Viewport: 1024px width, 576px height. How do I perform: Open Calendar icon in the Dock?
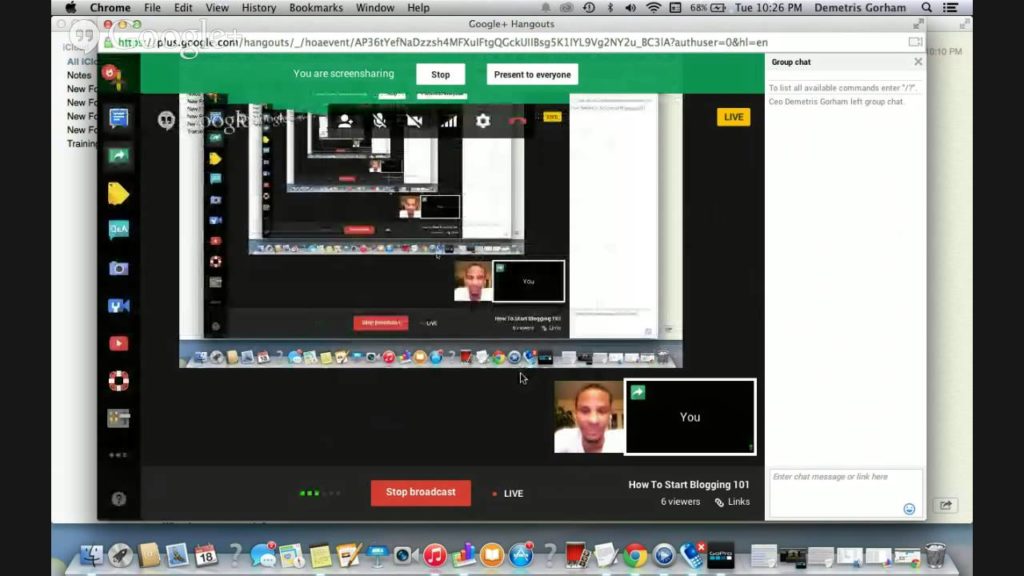tap(206, 555)
